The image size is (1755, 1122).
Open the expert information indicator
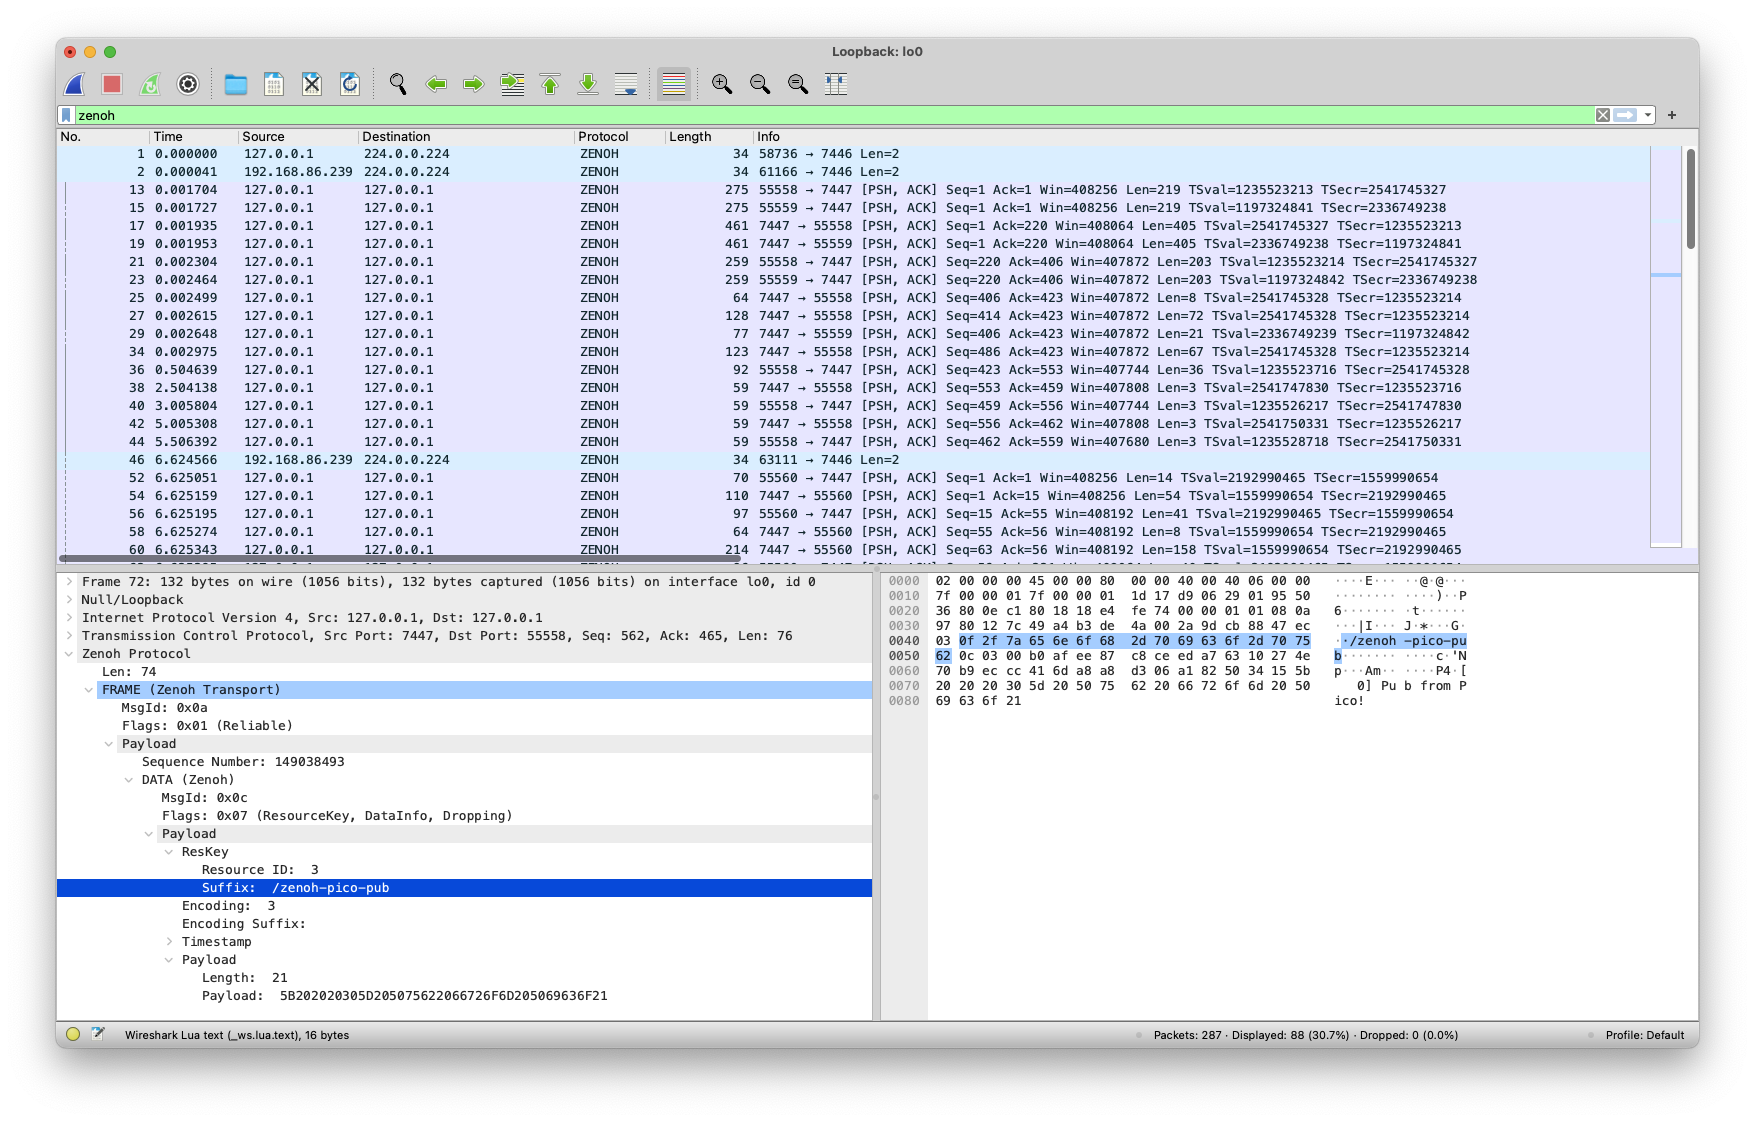coord(71,1035)
